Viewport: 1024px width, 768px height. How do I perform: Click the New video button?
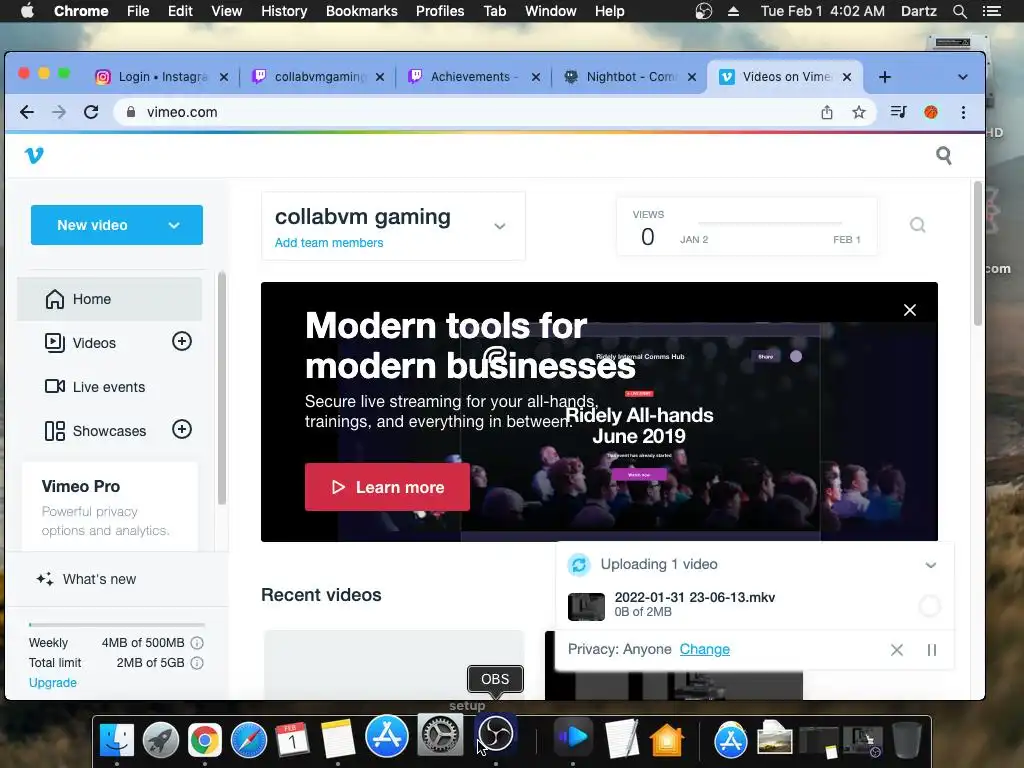116,225
